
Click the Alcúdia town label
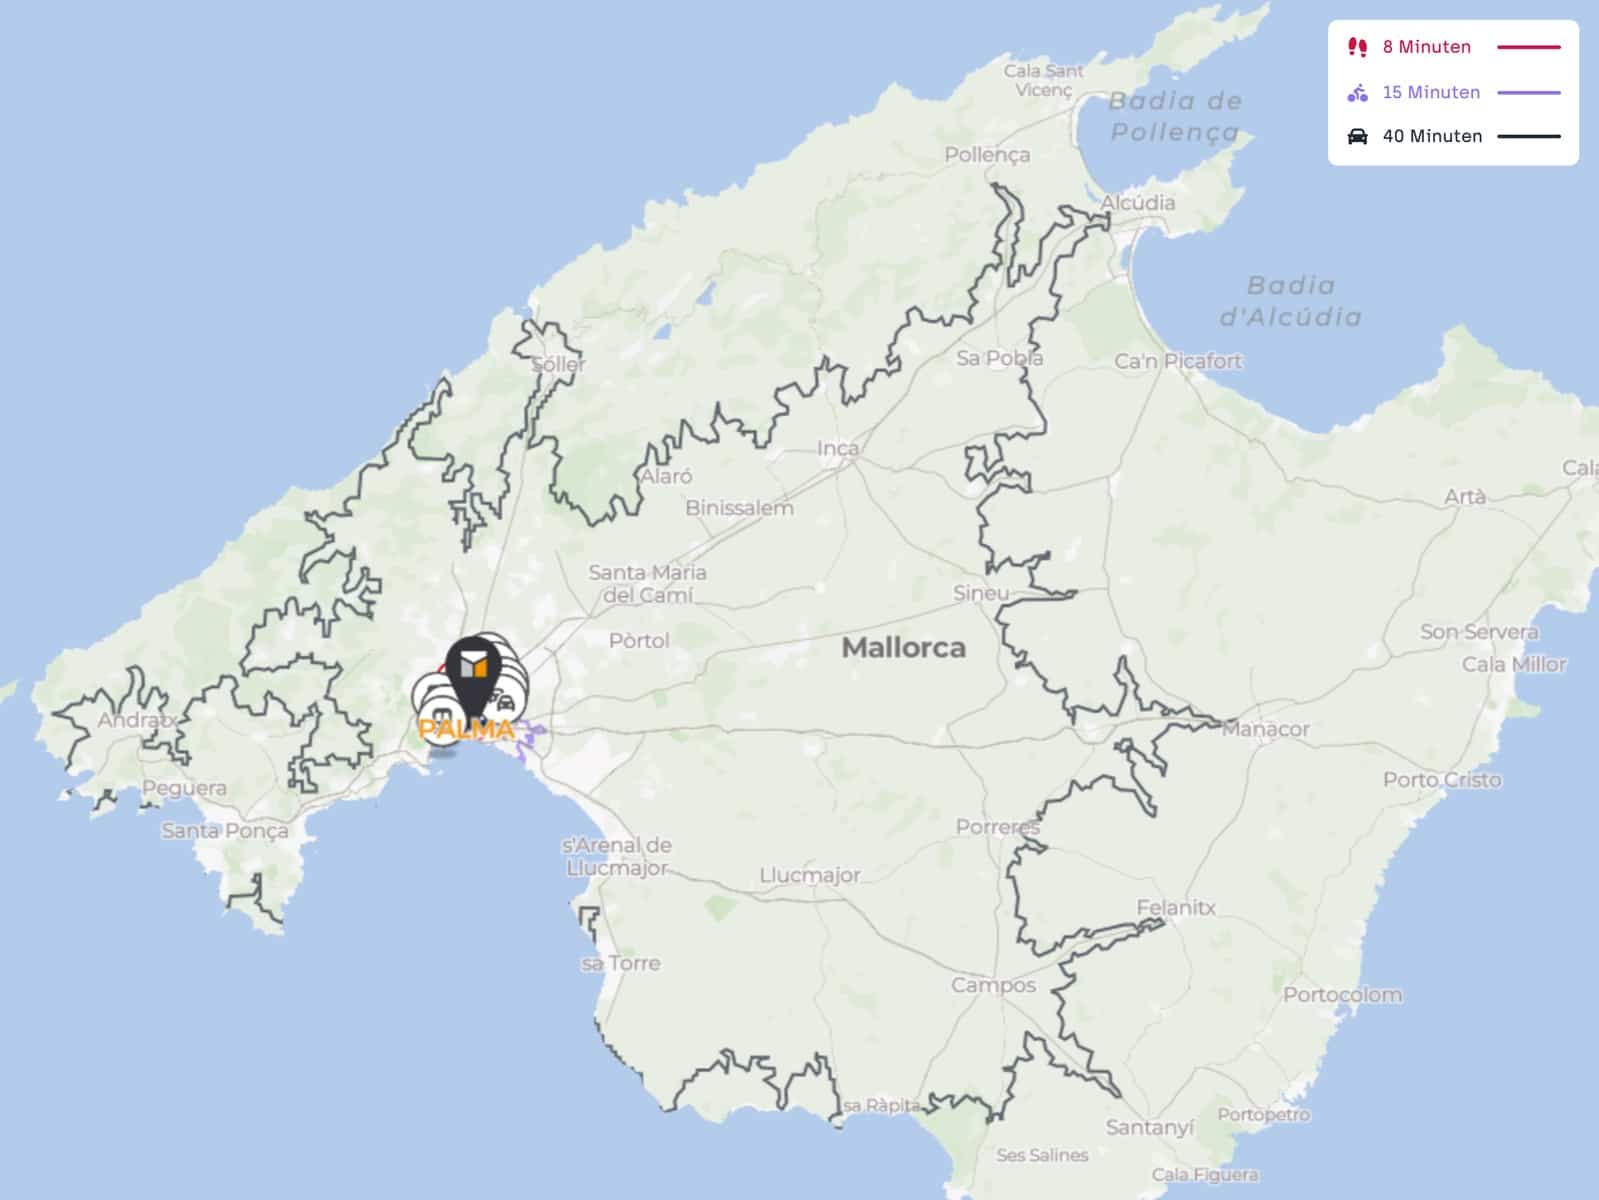pyautogui.click(x=1138, y=202)
